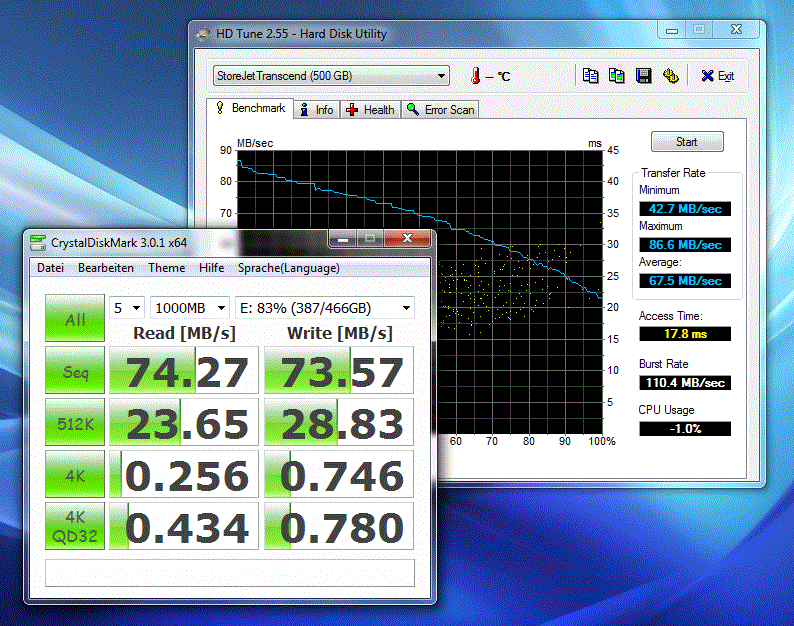Screen dimensions: 794x626
Task: Click the Start benchmark button in HD Tune
Action: [687, 142]
